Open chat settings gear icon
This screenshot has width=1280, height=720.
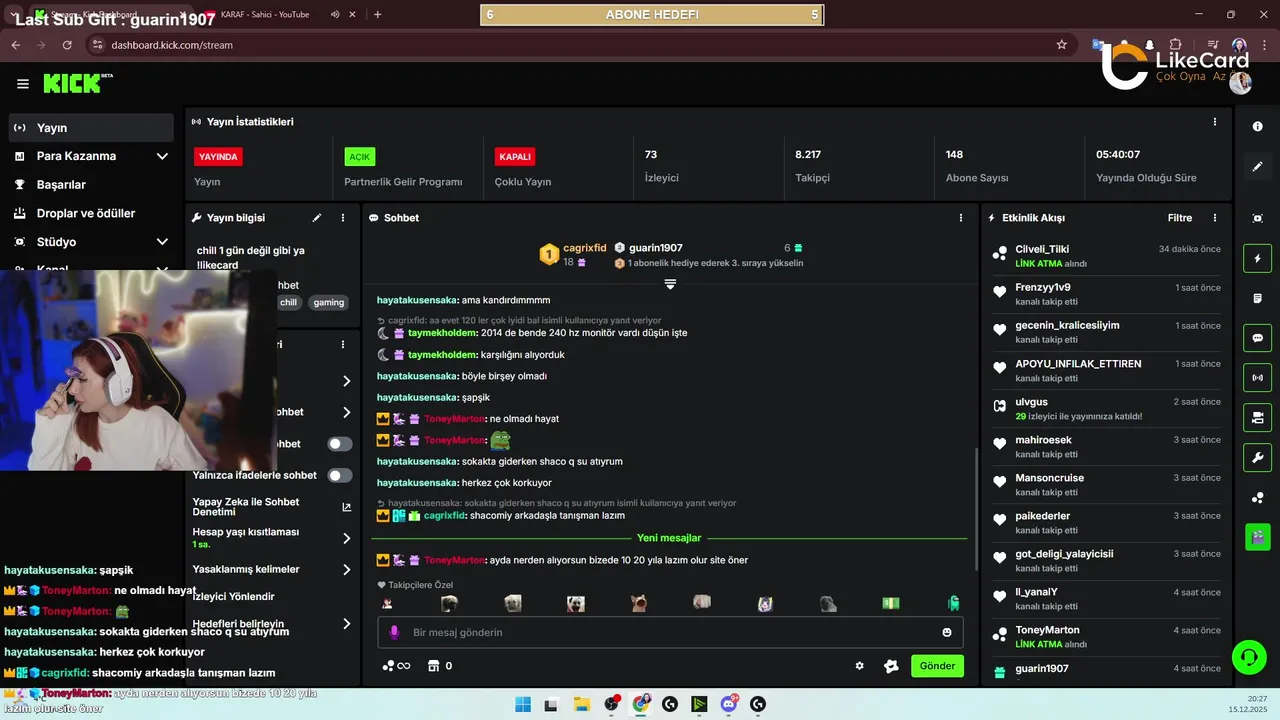(859, 666)
